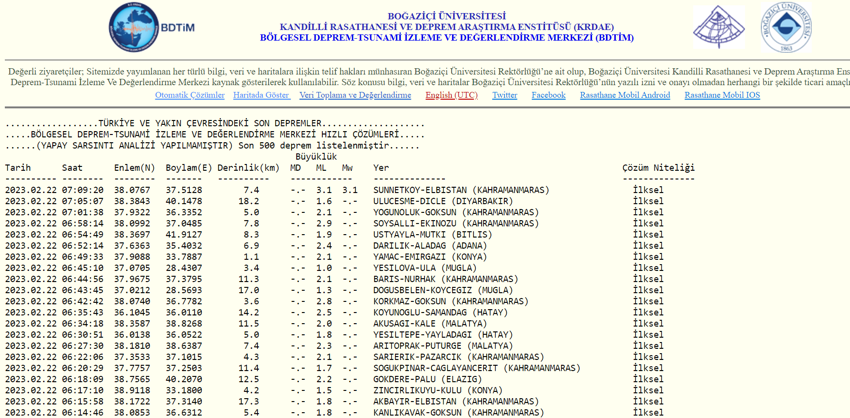Click the Saat column header

tap(73, 168)
